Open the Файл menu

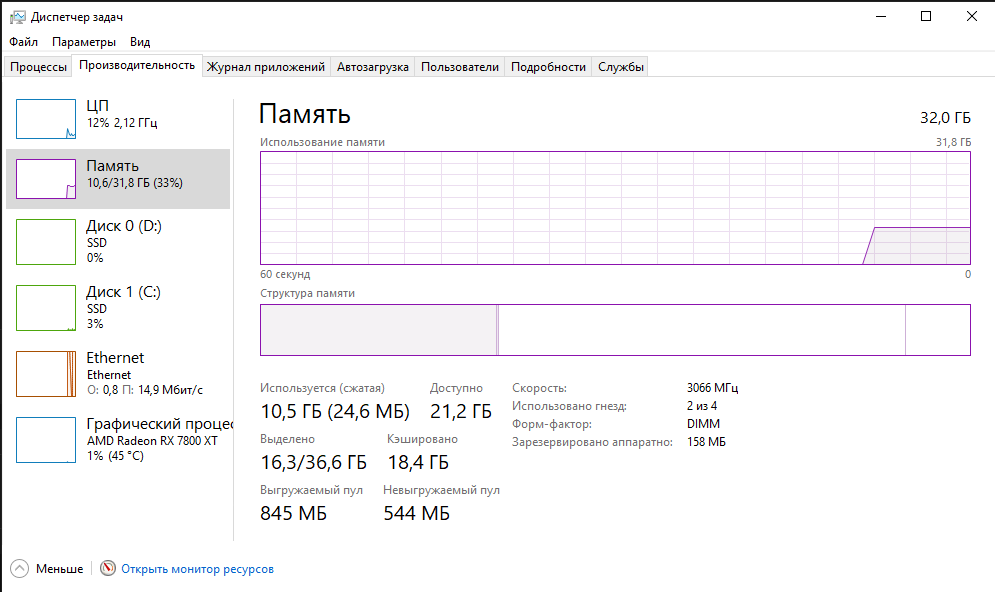24,42
